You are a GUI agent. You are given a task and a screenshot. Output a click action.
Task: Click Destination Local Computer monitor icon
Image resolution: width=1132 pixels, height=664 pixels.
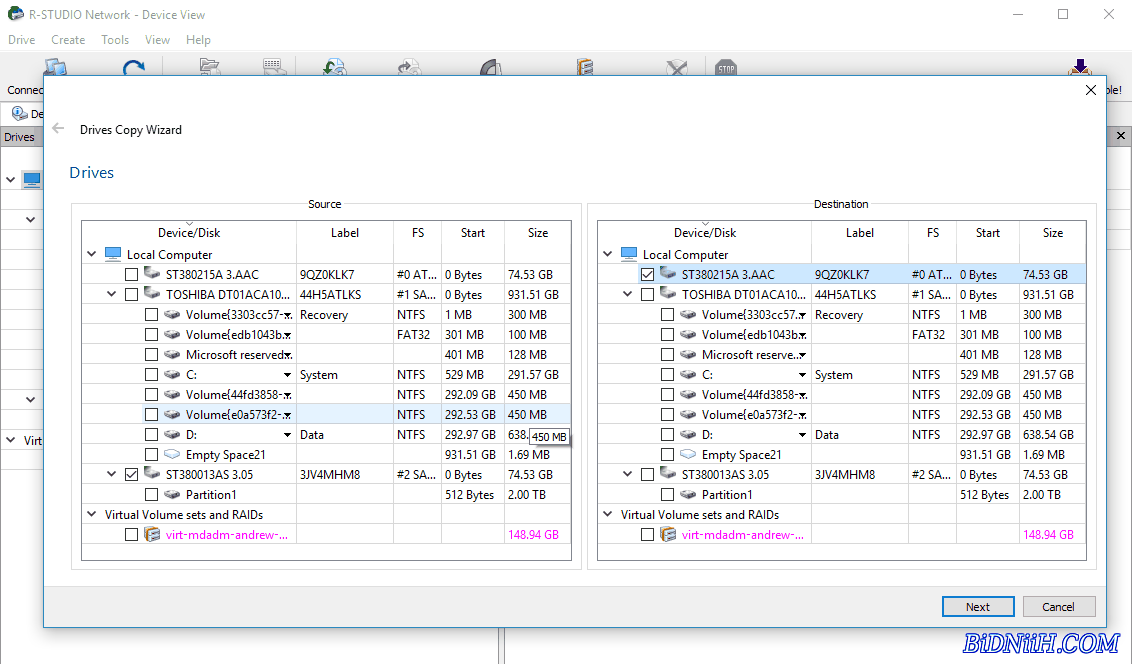click(x=629, y=254)
